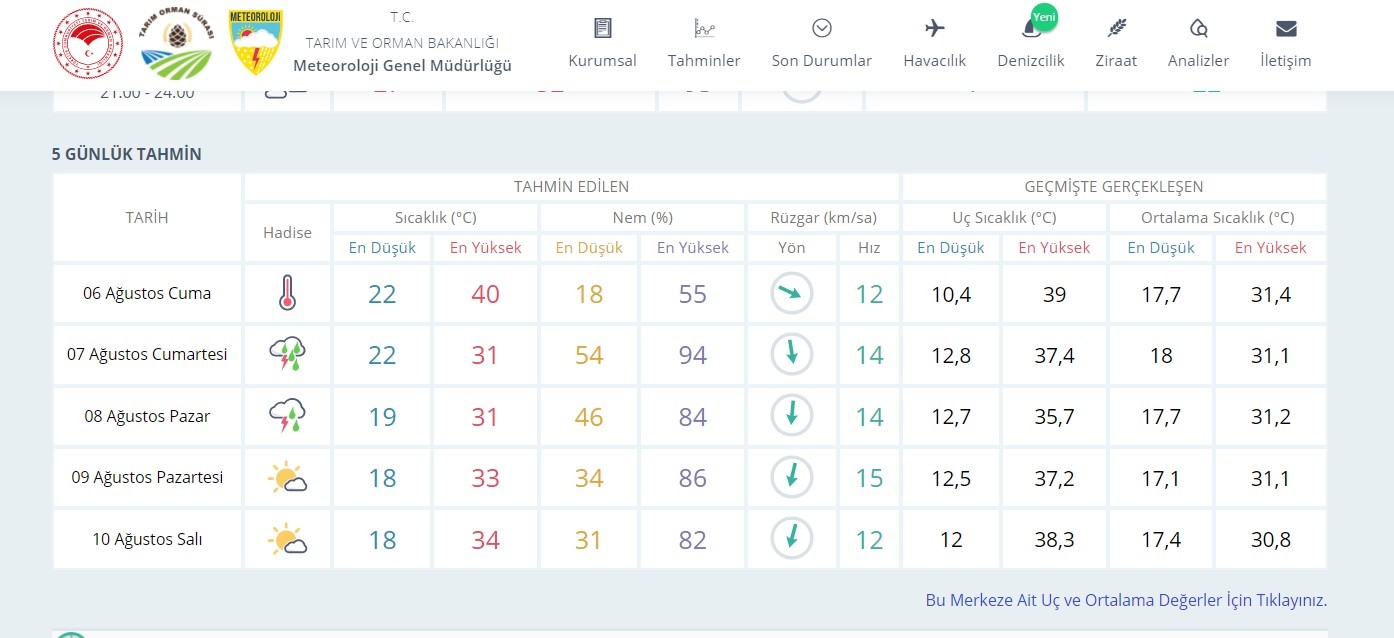Click the 09 Ağustos Pazartesi date cell
The width and height of the screenshot is (1394, 638).
click(x=147, y=478)
